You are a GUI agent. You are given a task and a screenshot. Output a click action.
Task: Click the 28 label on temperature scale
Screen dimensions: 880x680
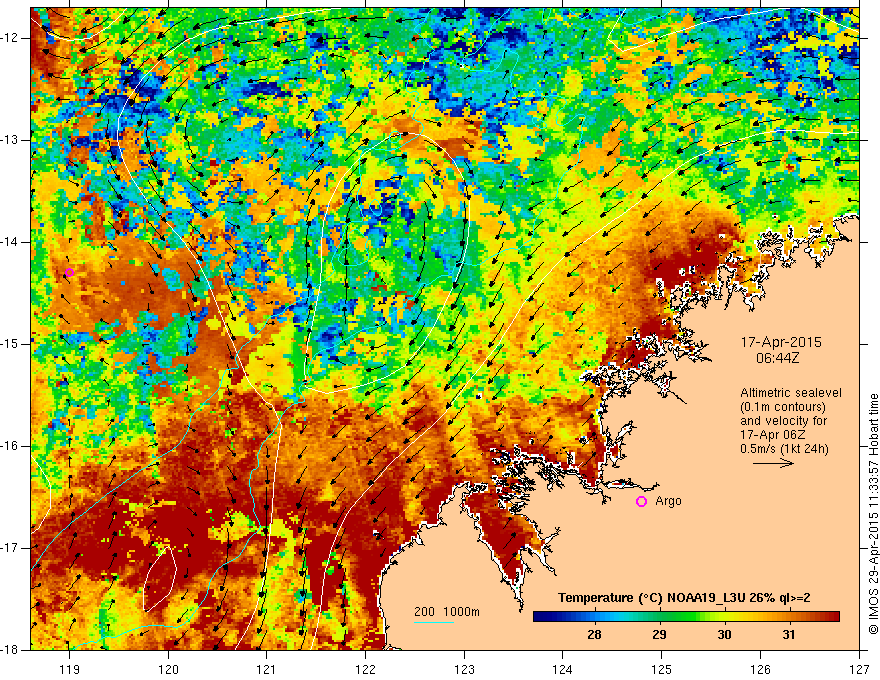(594, 635)
